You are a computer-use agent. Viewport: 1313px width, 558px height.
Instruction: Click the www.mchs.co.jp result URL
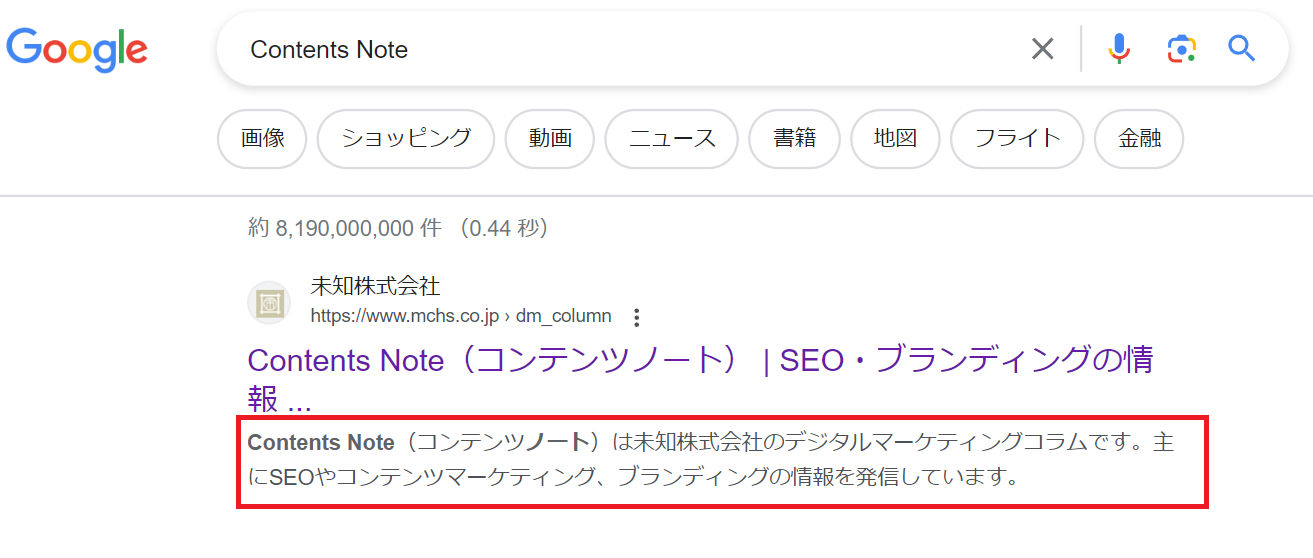pos(460,316)
